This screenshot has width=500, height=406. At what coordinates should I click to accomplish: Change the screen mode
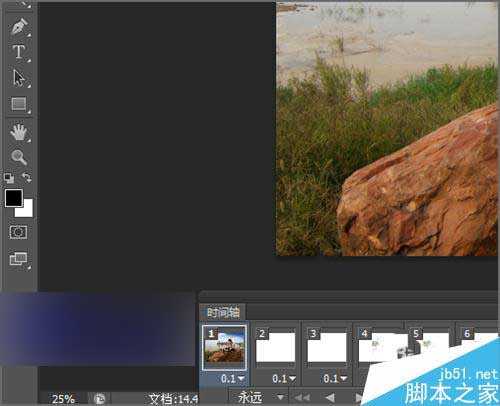coord(19,259)
